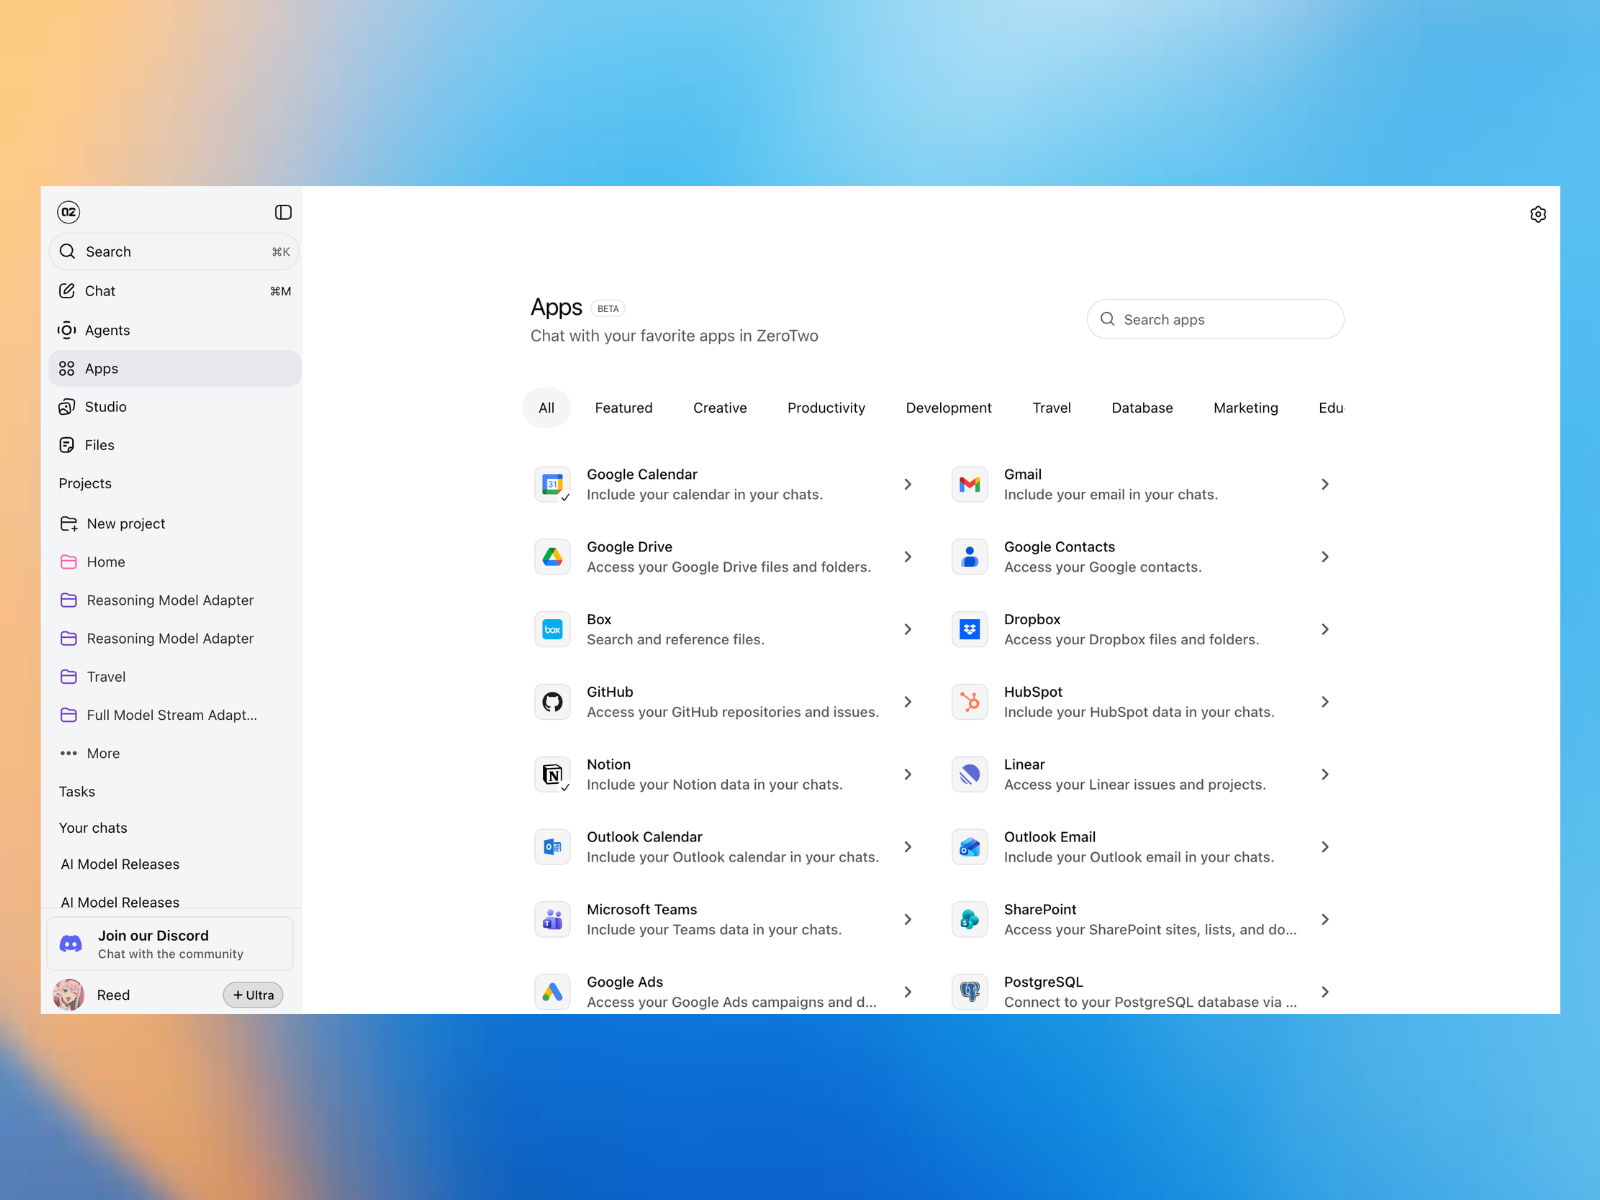Open the Agents sidebar item
This screenshot has height=1200, width=1600.
point(107,330)
